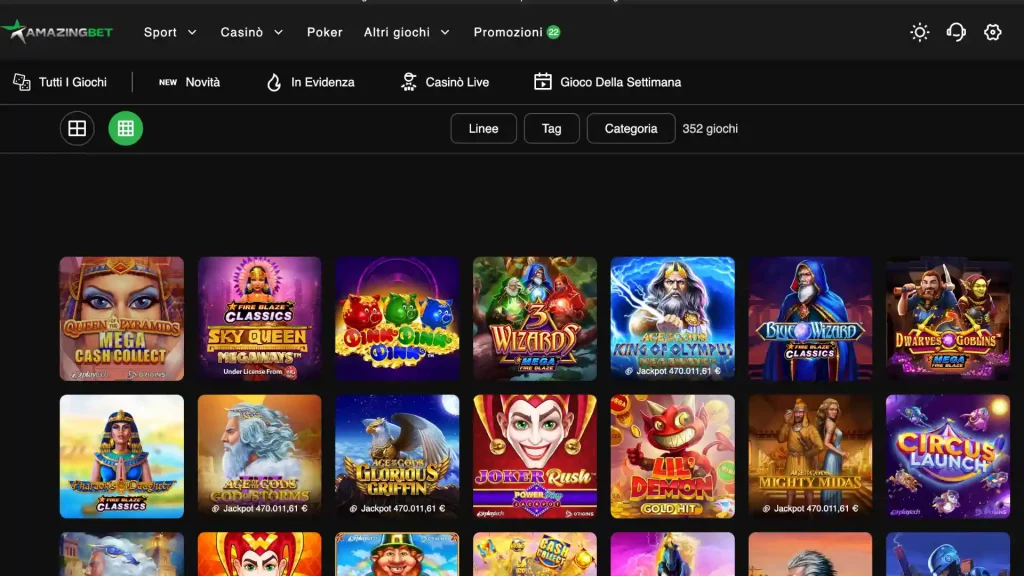Click the Promozioni 22 badge
The image size is (1024, 576).
click(553, 32)
